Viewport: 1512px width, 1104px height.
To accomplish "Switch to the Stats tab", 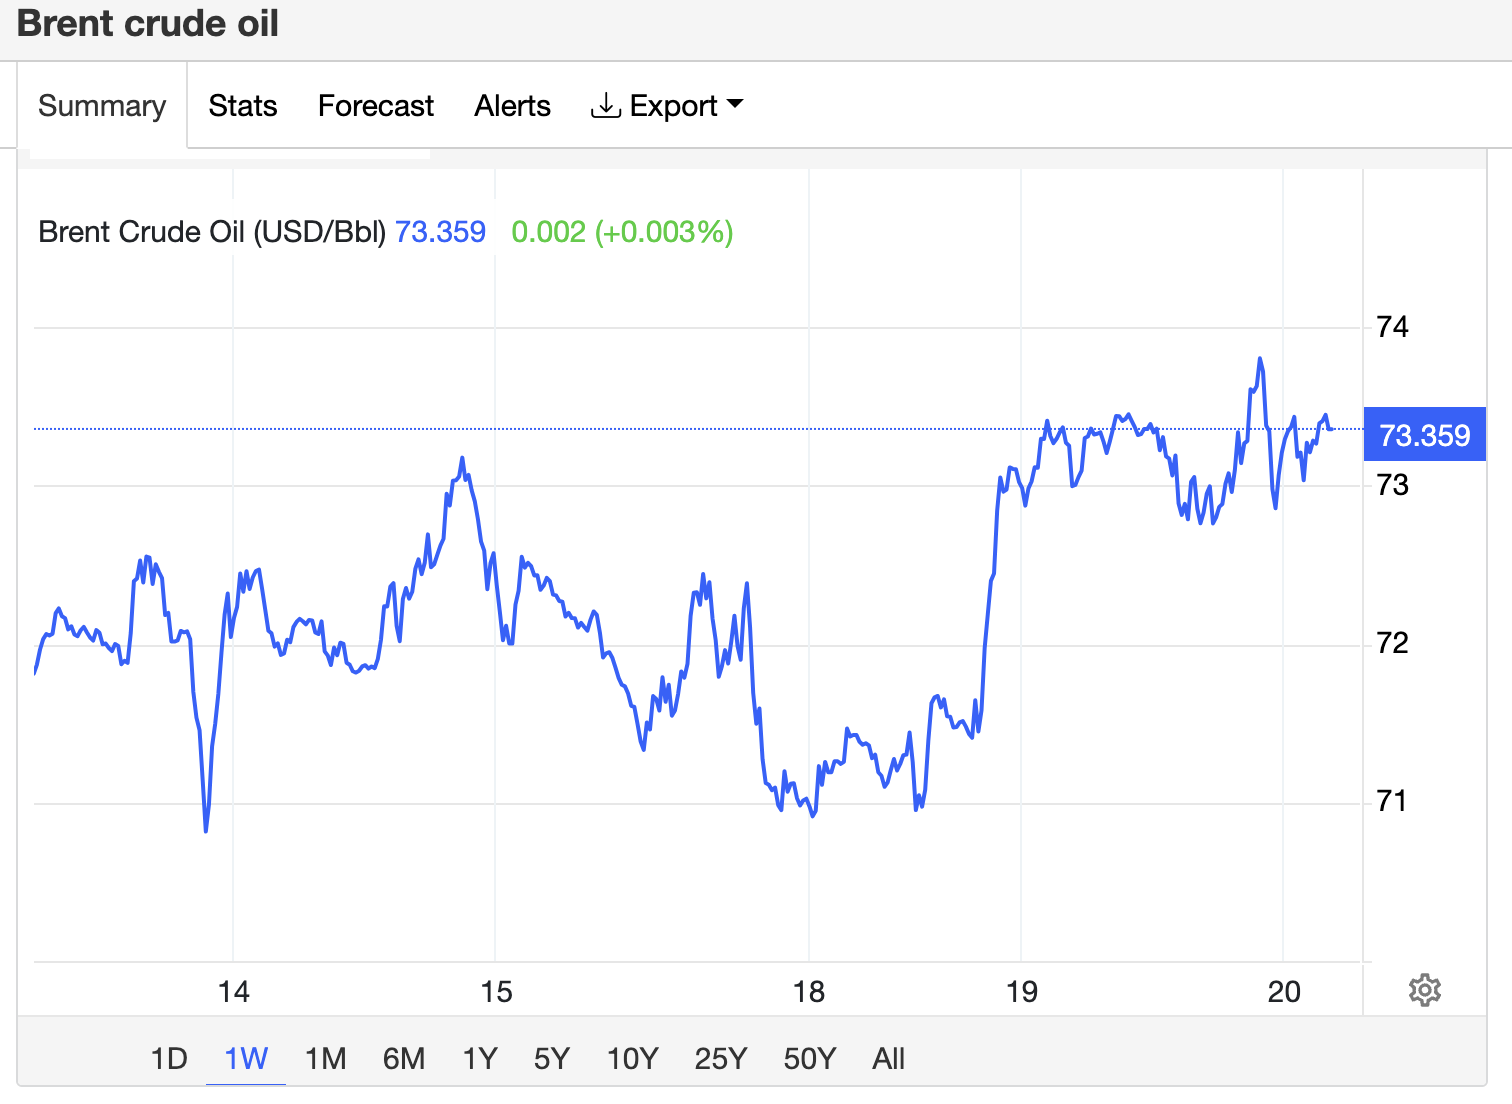I will tap(243, 106).
